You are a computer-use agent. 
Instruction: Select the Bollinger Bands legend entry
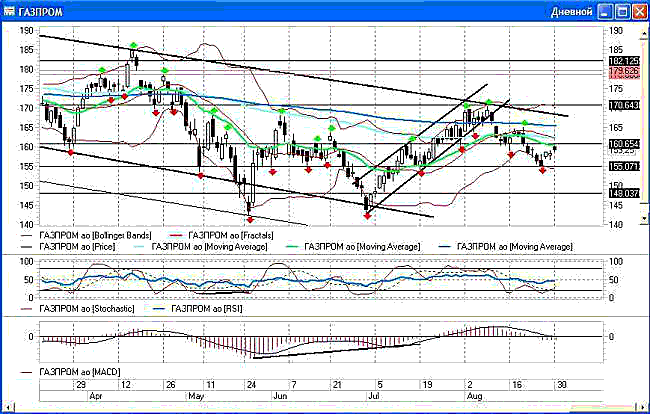click(x=86, y=235)
